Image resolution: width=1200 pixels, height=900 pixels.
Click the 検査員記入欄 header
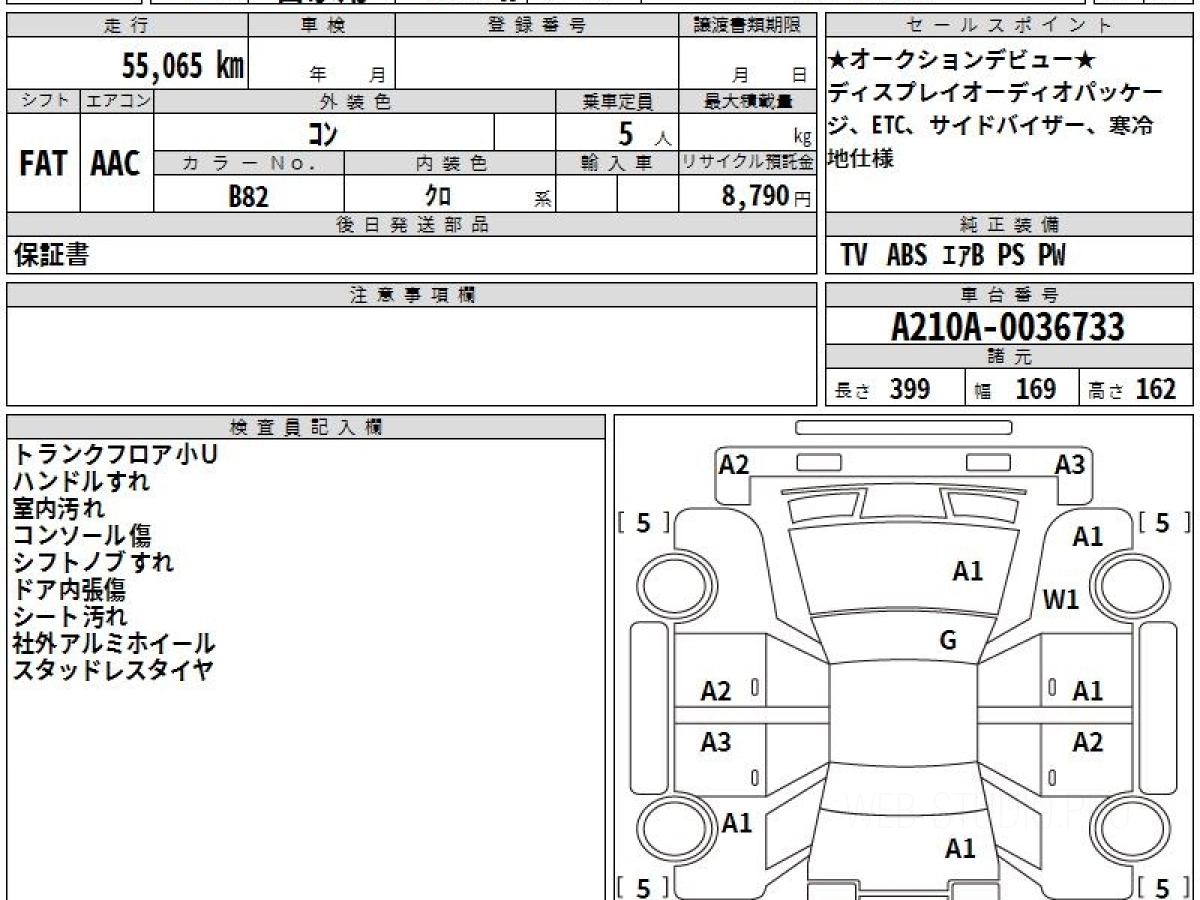point(306,427)
